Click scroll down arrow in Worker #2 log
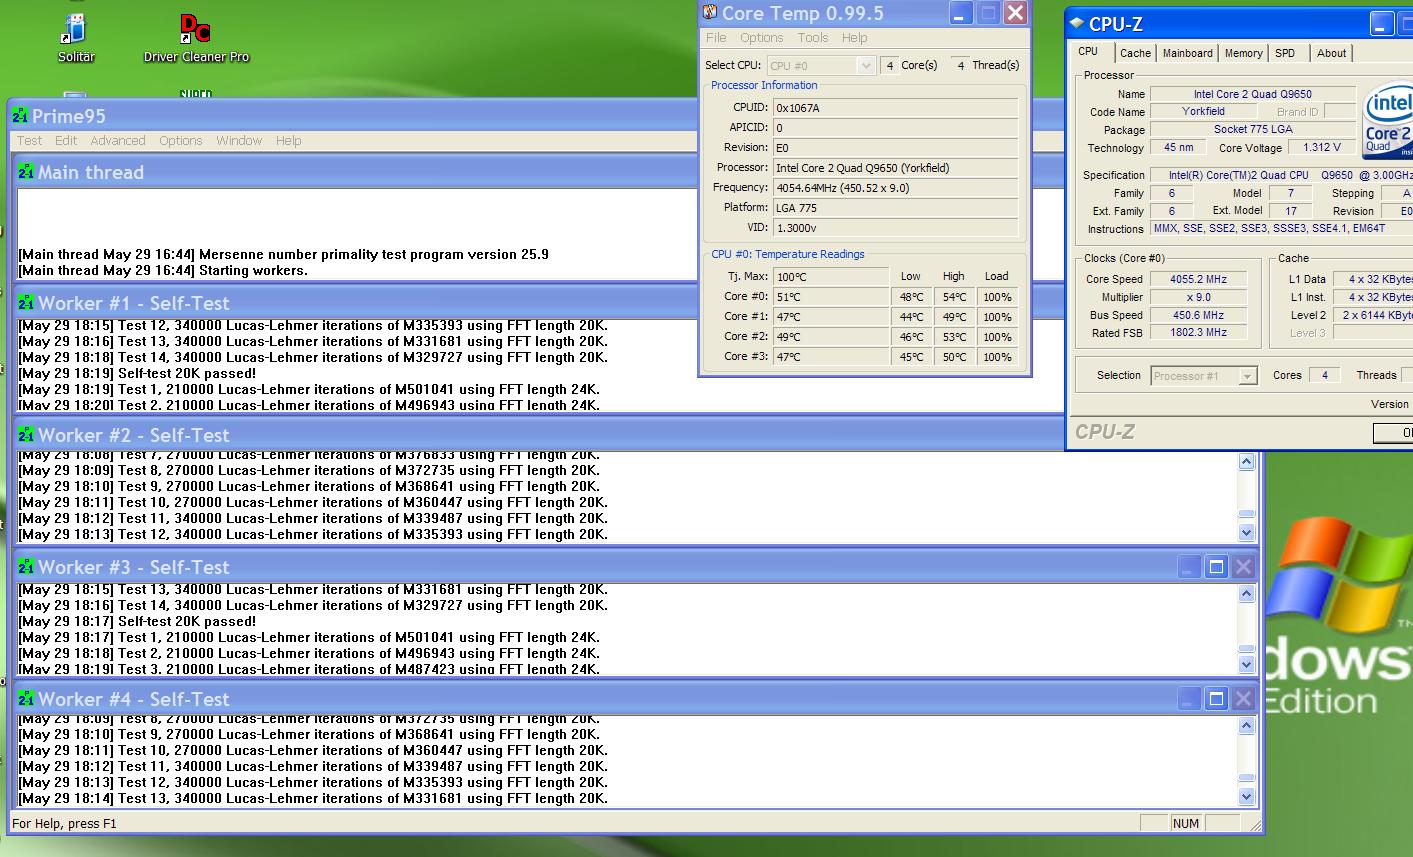The image size is (1413, 857). coord(1246,533)
